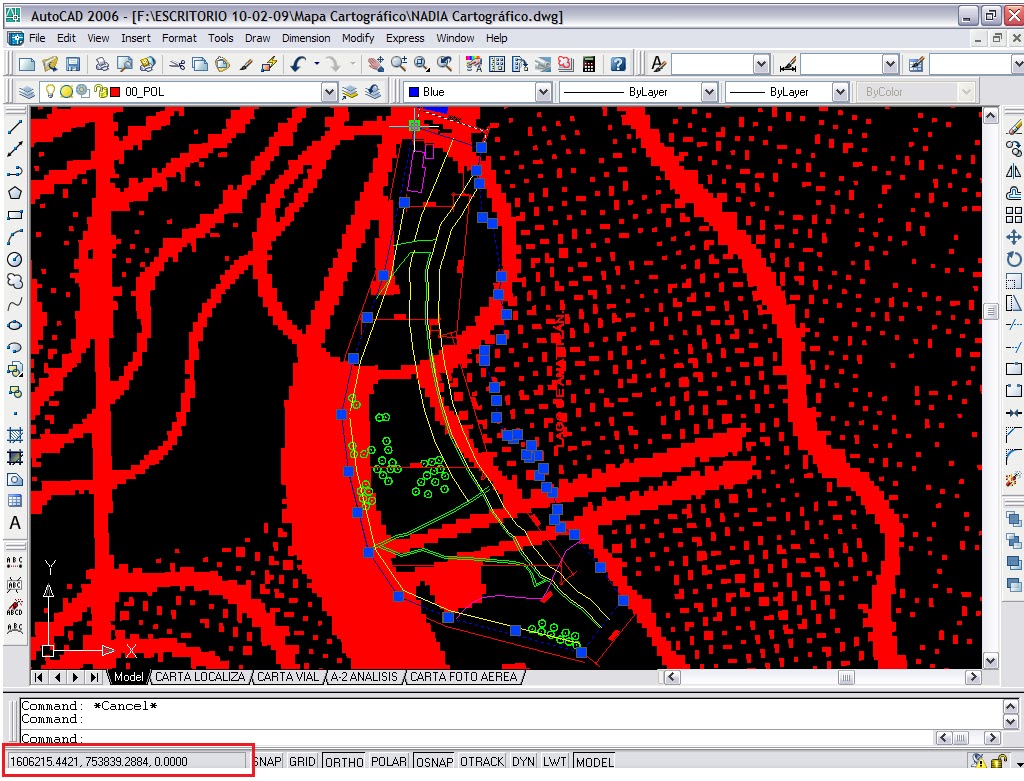Click the Save icon in toolbar
Image resolution: width=1024 pixels, height=781 pixels.
coord(73,64)
